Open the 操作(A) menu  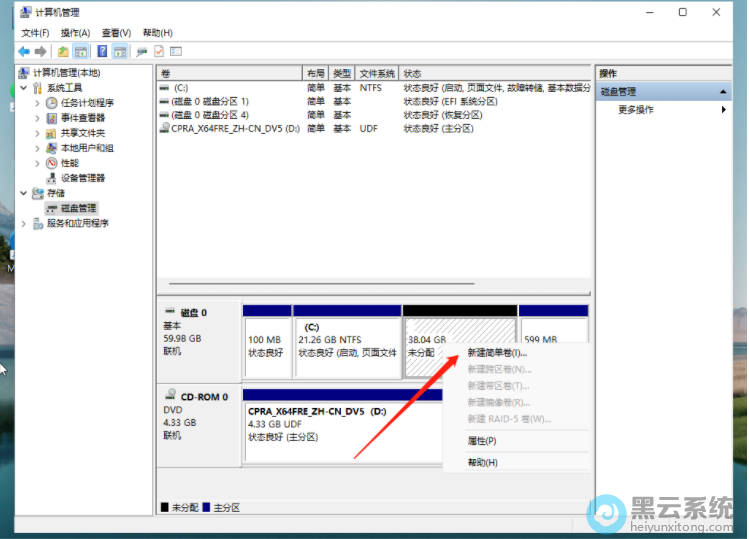75,33
